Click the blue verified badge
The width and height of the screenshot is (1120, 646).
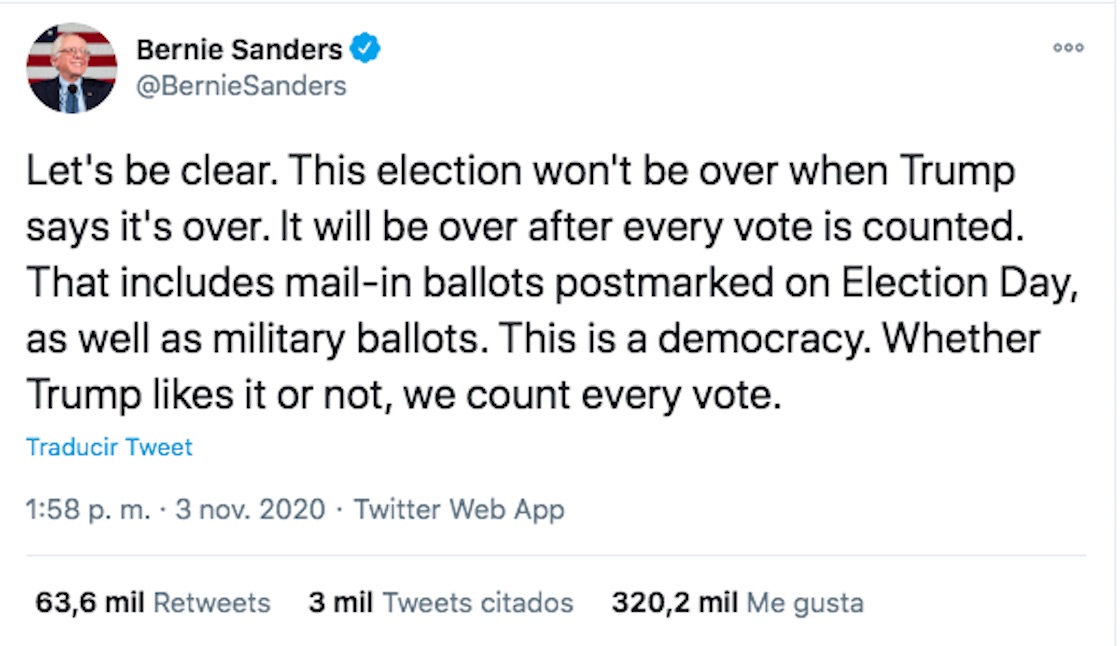click(365, 48)
